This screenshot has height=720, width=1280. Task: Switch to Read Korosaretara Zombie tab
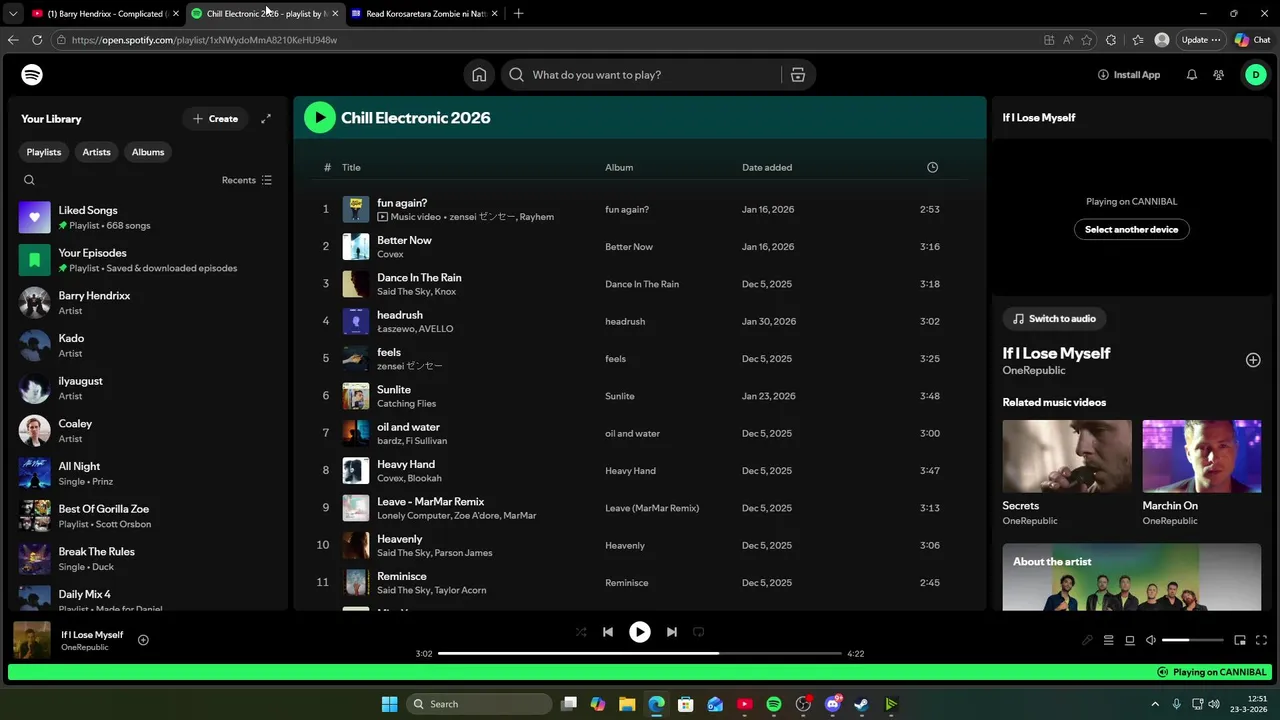[x=423, y=13]
